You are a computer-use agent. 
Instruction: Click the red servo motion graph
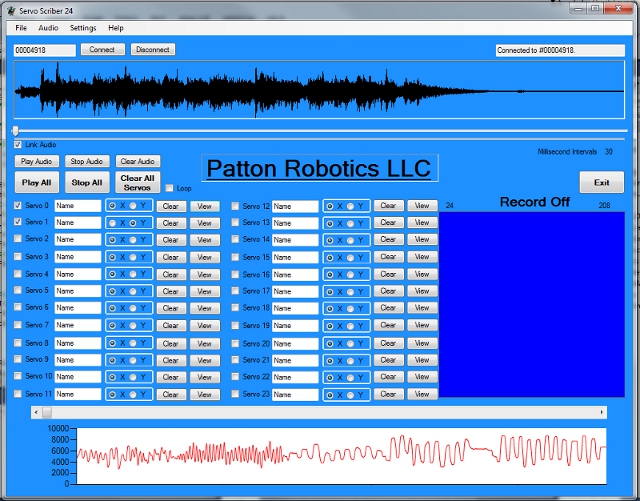341,456
